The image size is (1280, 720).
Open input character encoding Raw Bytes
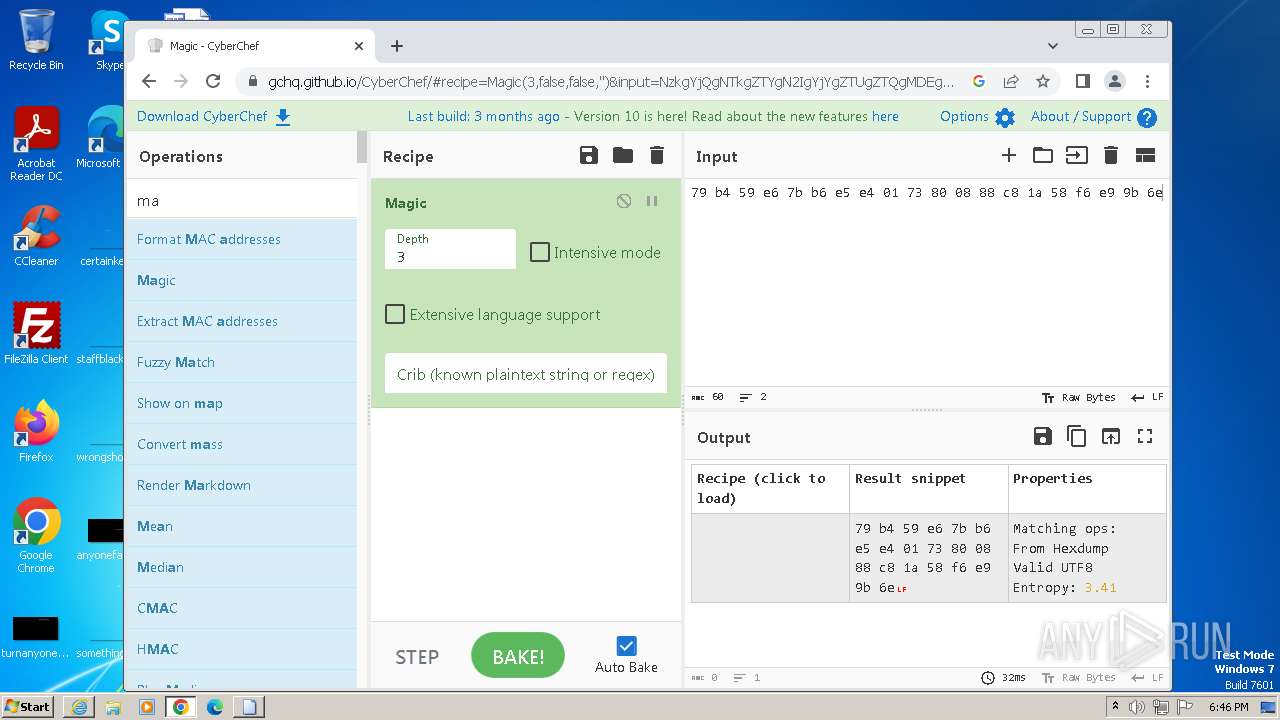(1078, 397)
